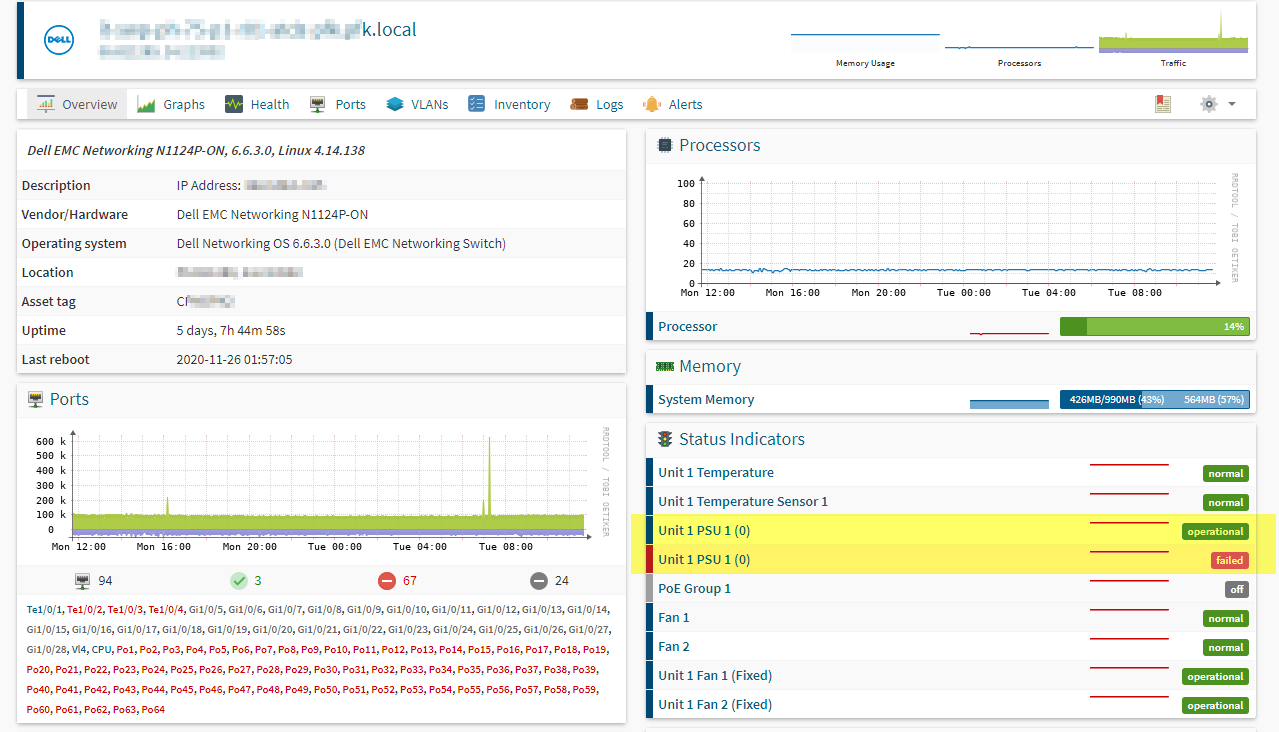Click the Dell logo icon
The width and height of the screenshot is (1279, 732).
tap(59, 40)
